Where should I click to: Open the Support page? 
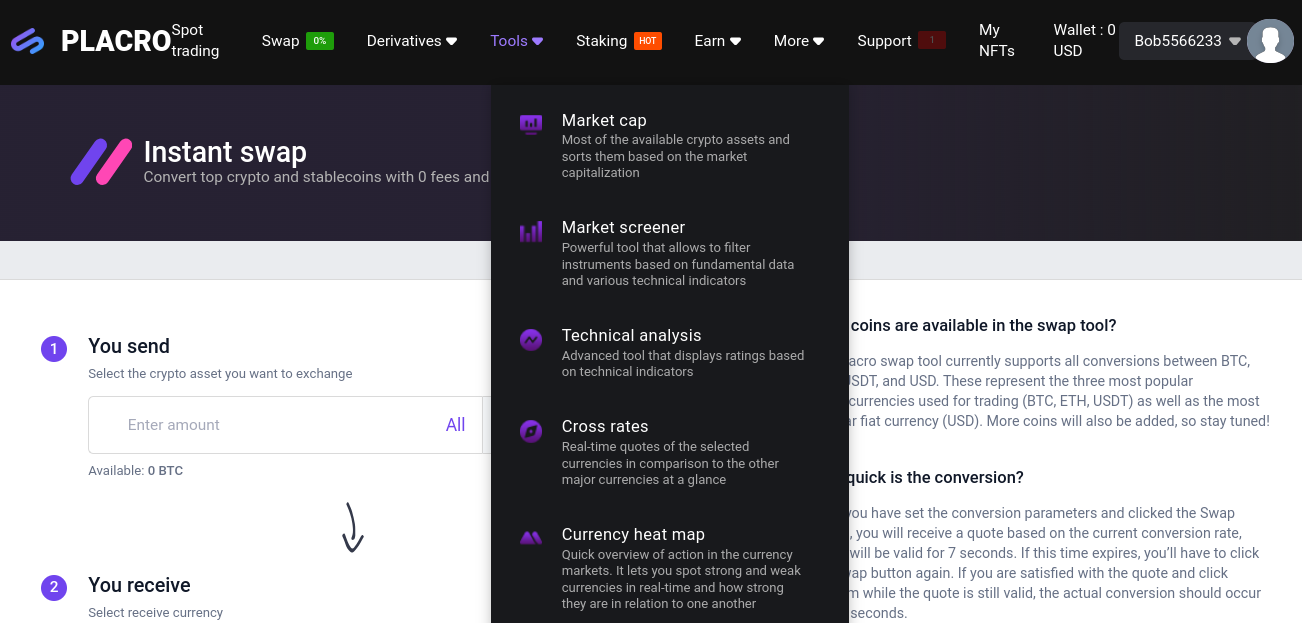[x=884, y=41]
